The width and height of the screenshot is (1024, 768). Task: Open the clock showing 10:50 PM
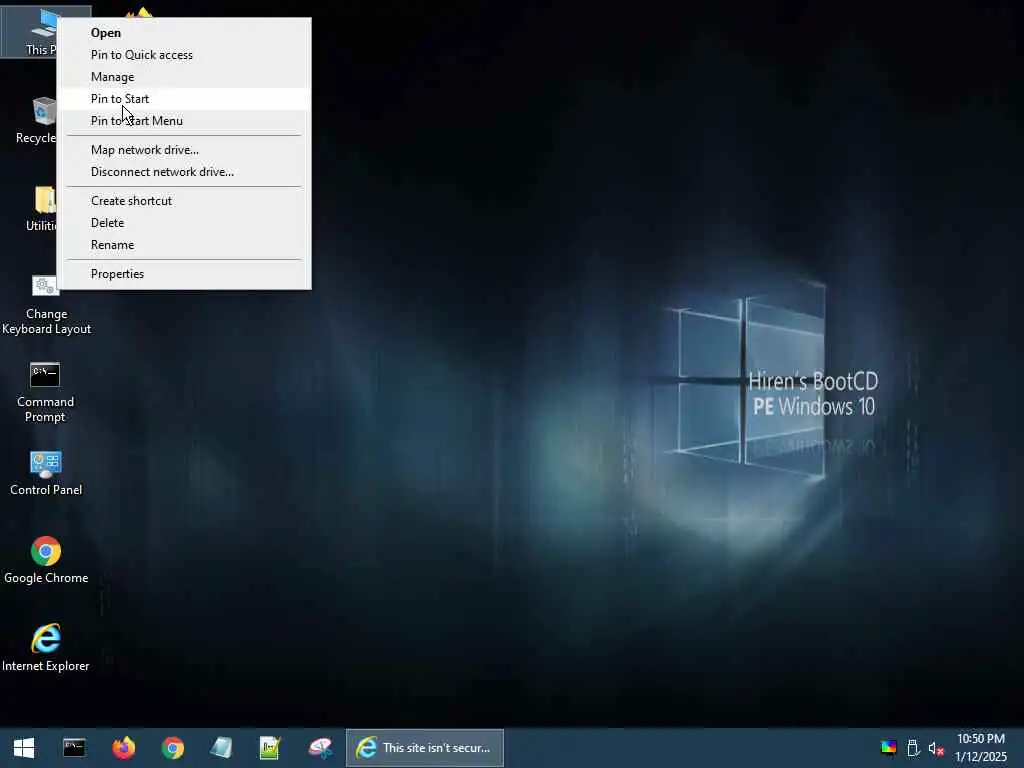click(x=981, y=748)
